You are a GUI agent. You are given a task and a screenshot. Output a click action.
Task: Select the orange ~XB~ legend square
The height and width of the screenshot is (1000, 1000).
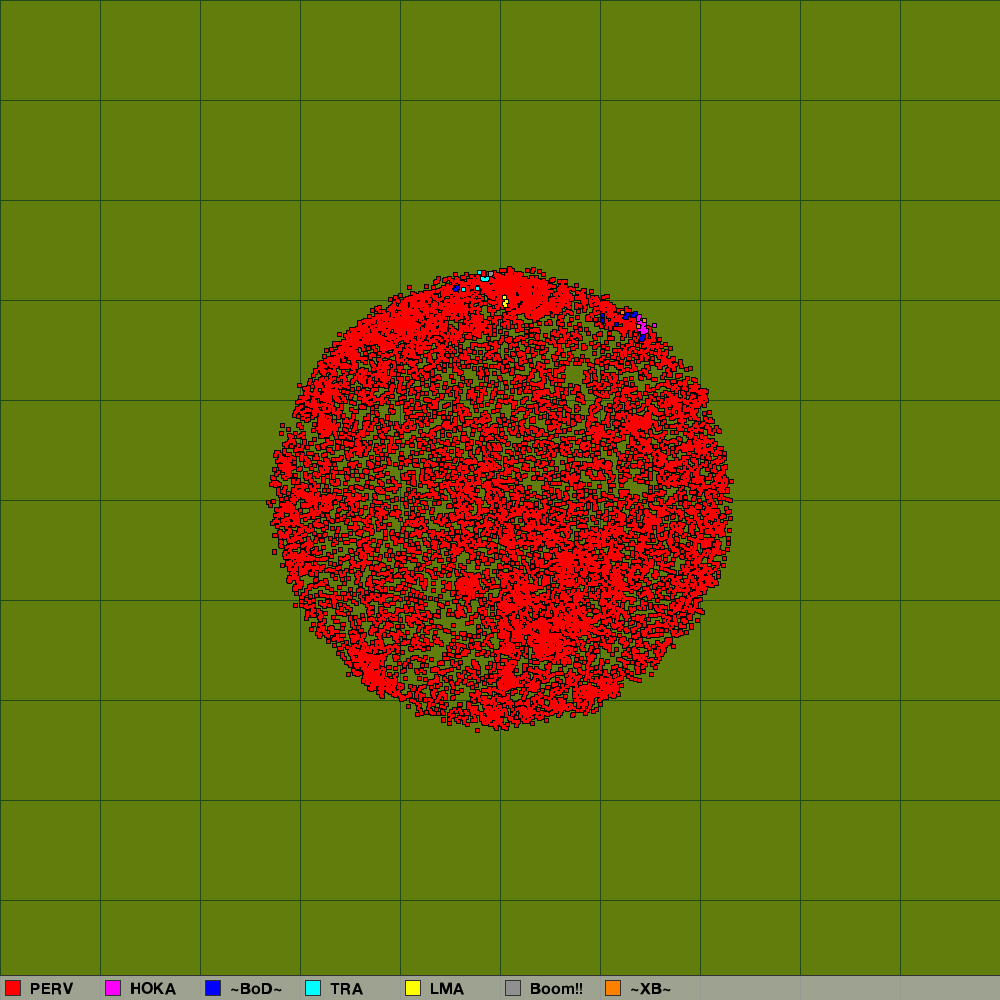pyautogui.click(x=613, y=988)
